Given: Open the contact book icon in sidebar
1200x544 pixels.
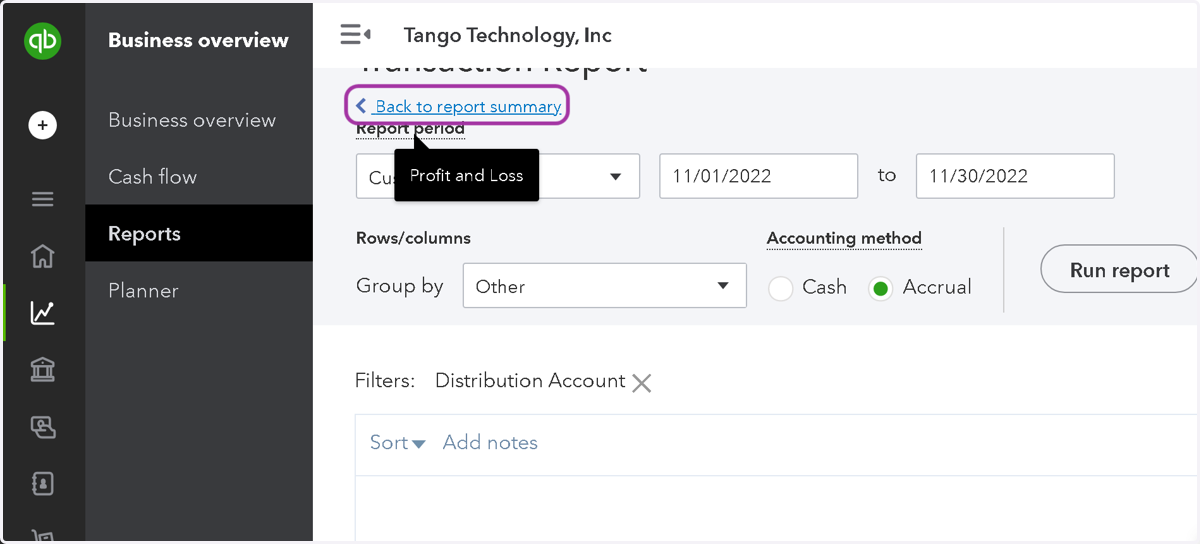Looking at the screenshot, I should [x=42, y=484].
